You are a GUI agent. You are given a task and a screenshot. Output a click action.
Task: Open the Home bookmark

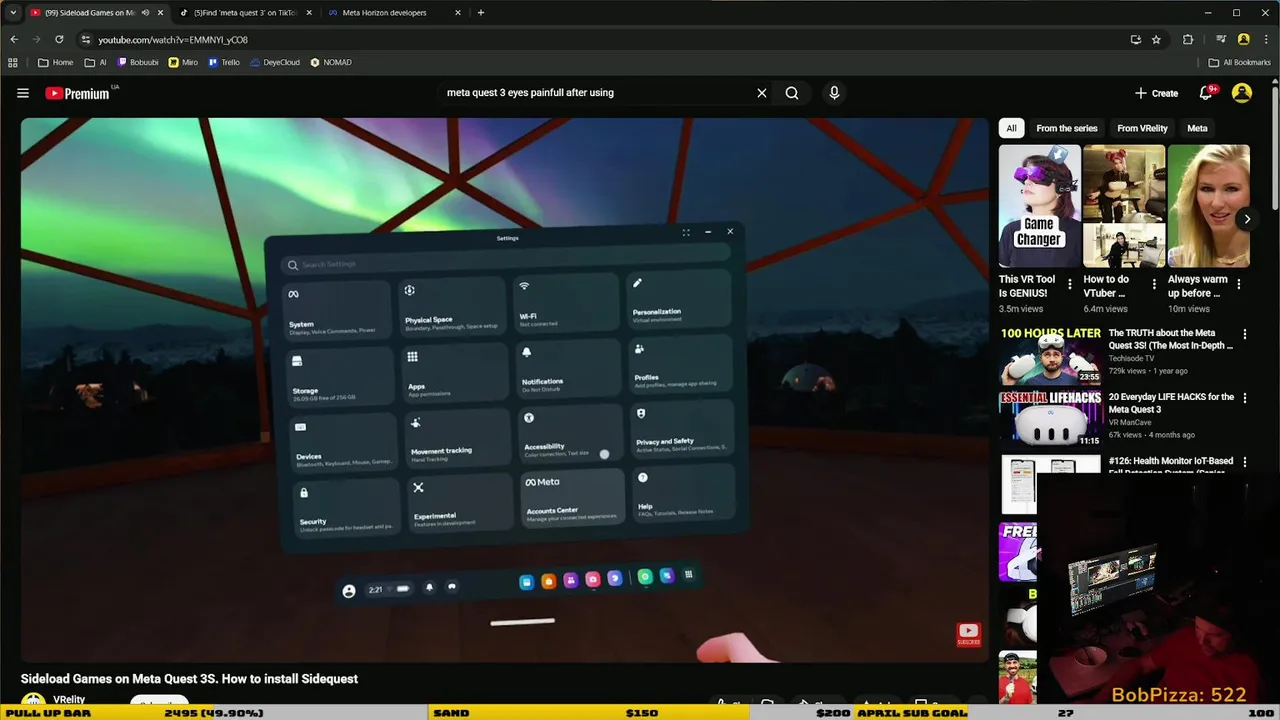pos(55,62)
